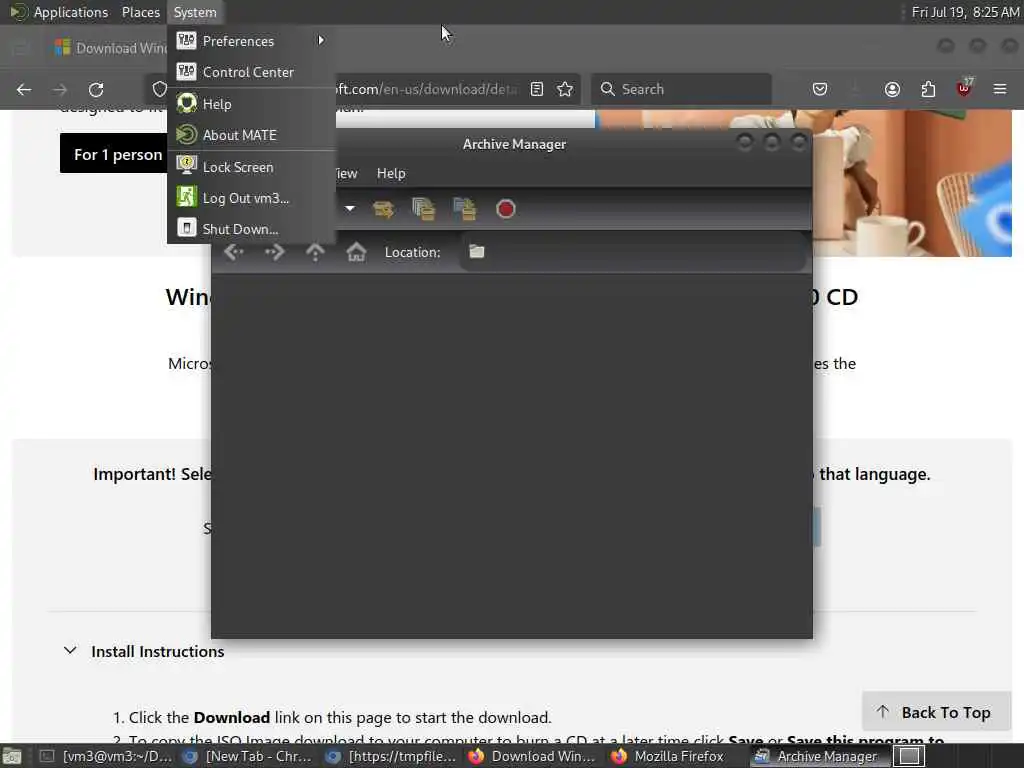Click the About MATE logo icon
1024x768 pixels.
point(187,135)
